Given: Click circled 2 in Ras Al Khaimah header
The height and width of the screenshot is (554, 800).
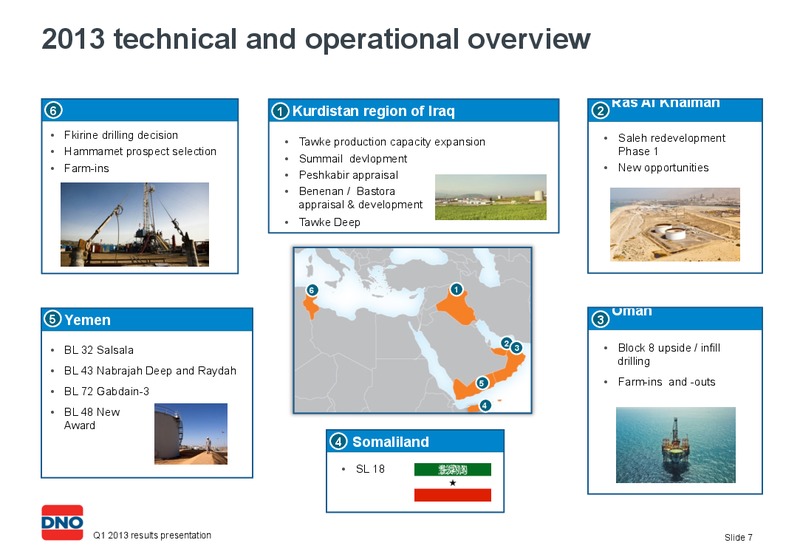Looking at the screenshot, I should [x=600, y=110].
